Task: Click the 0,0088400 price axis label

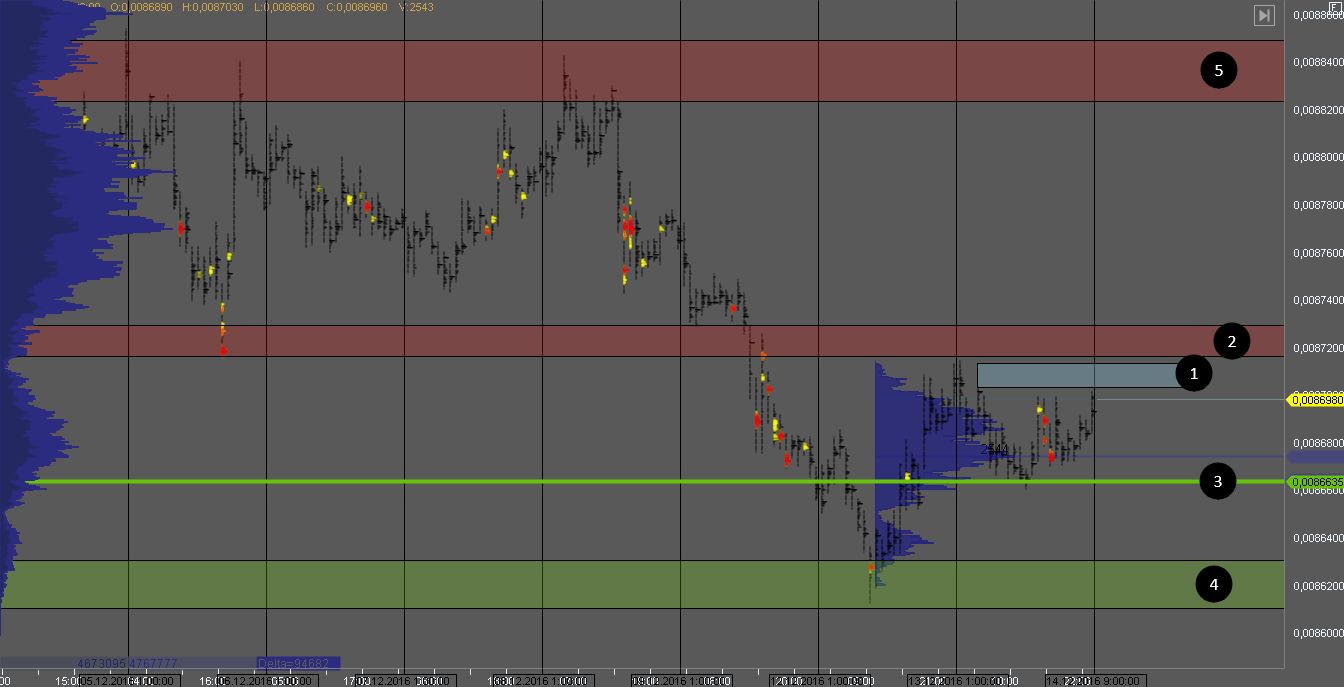Action: [x=1318, y=62]
